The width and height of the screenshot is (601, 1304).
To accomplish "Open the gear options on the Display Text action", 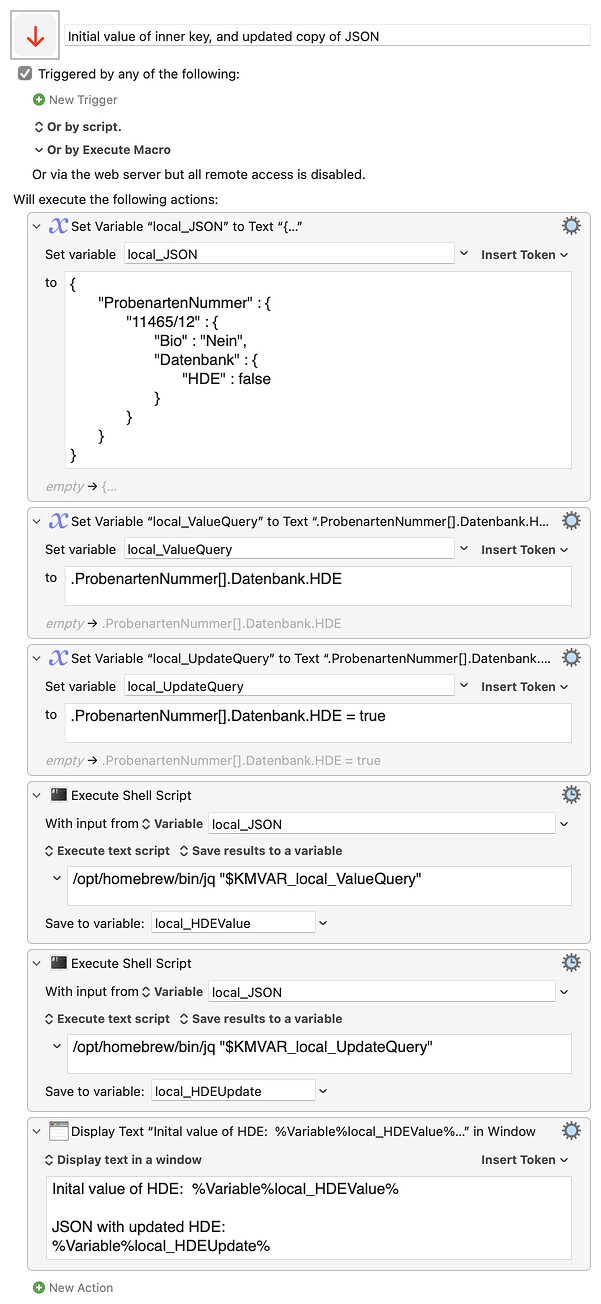I will pos(571,1130).
